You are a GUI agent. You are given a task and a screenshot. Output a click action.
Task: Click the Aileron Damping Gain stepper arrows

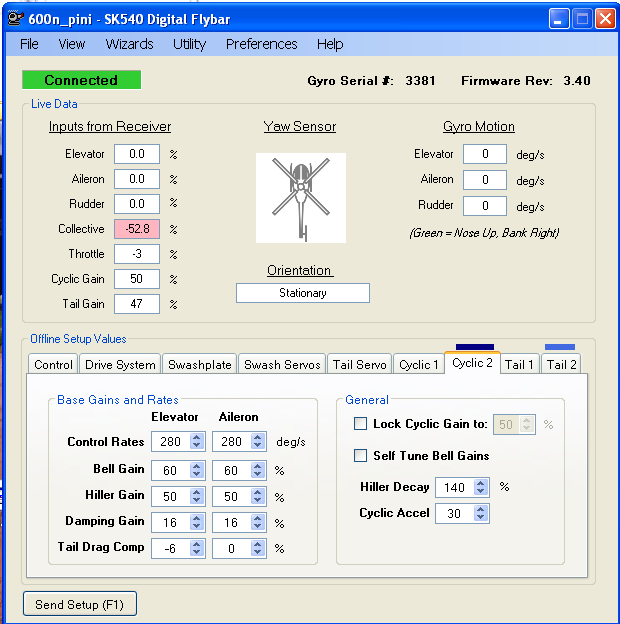pyautogui.click(x=257, y=522)
